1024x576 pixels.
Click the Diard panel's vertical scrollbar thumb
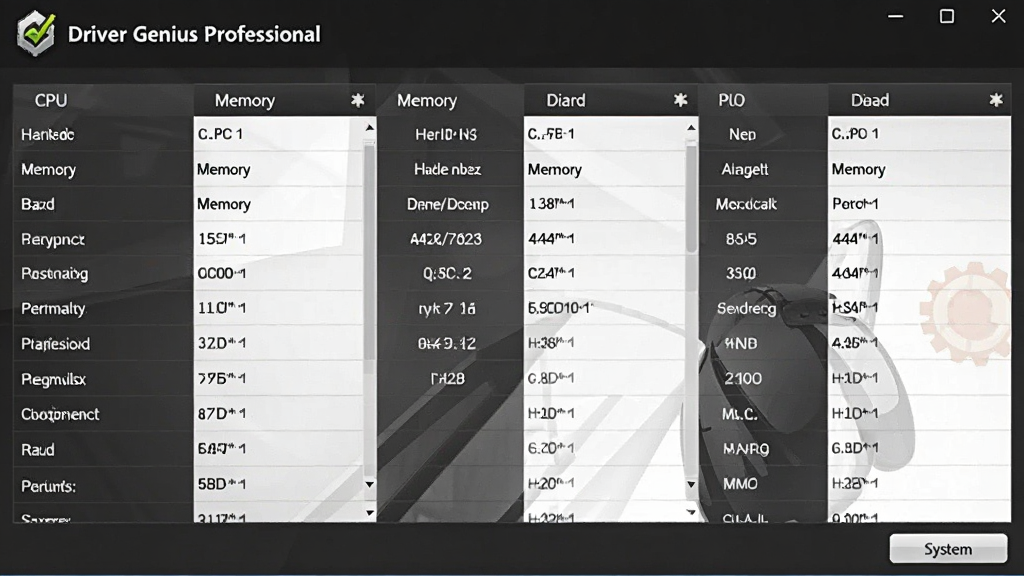[691, 199]
